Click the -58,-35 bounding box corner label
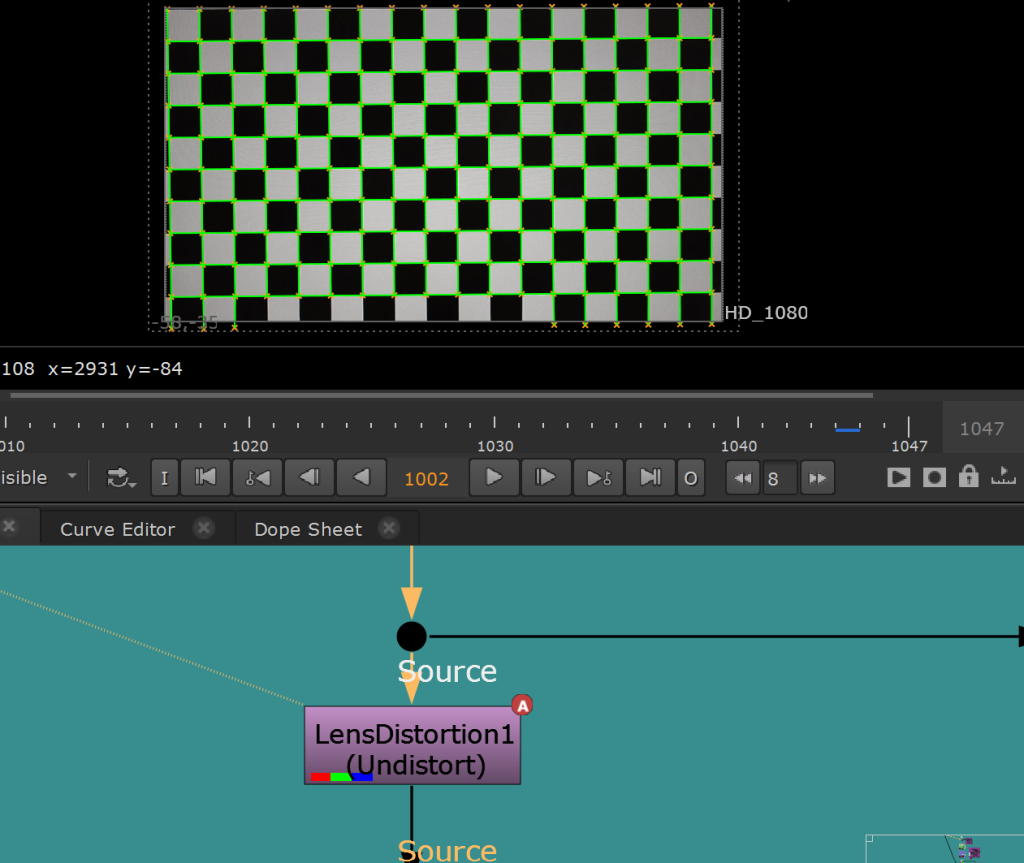Image resolution: width=1024 pixels, height=863 pixels. tap(185, 322)
